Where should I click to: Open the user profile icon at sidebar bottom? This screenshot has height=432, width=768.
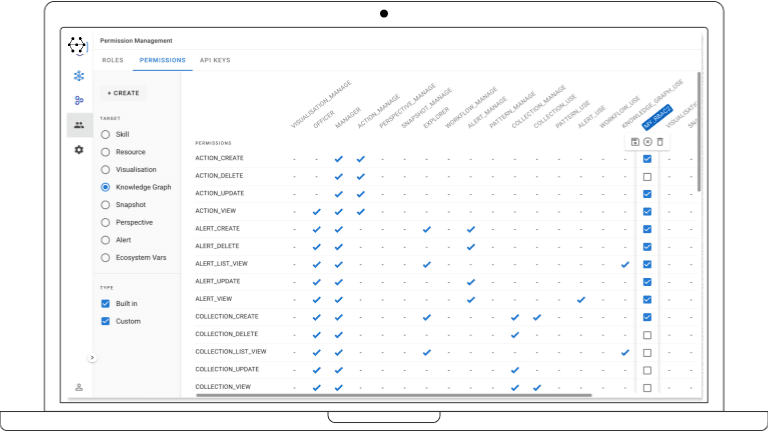coord(79,387)
